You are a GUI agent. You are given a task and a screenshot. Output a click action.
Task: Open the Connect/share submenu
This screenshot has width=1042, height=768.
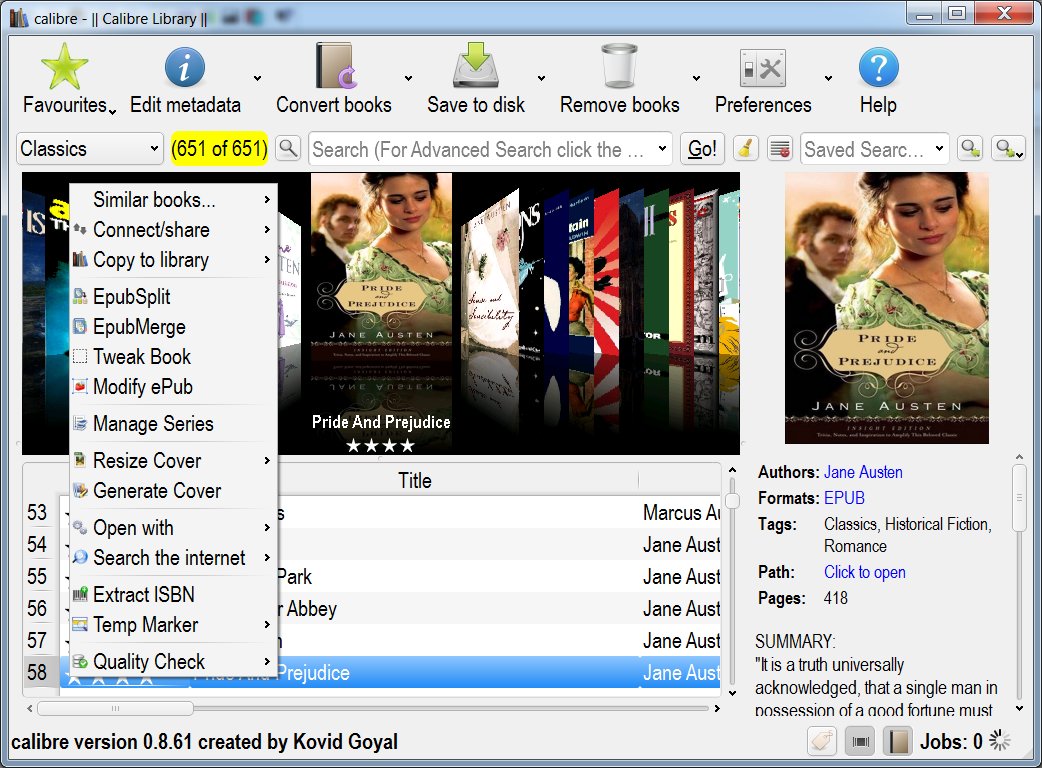pos(173,229)
